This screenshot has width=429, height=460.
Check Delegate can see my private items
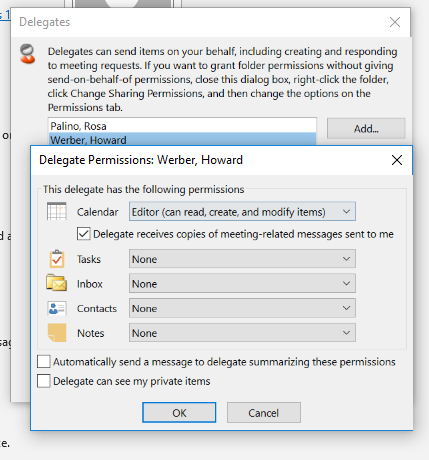pos(44,381)
